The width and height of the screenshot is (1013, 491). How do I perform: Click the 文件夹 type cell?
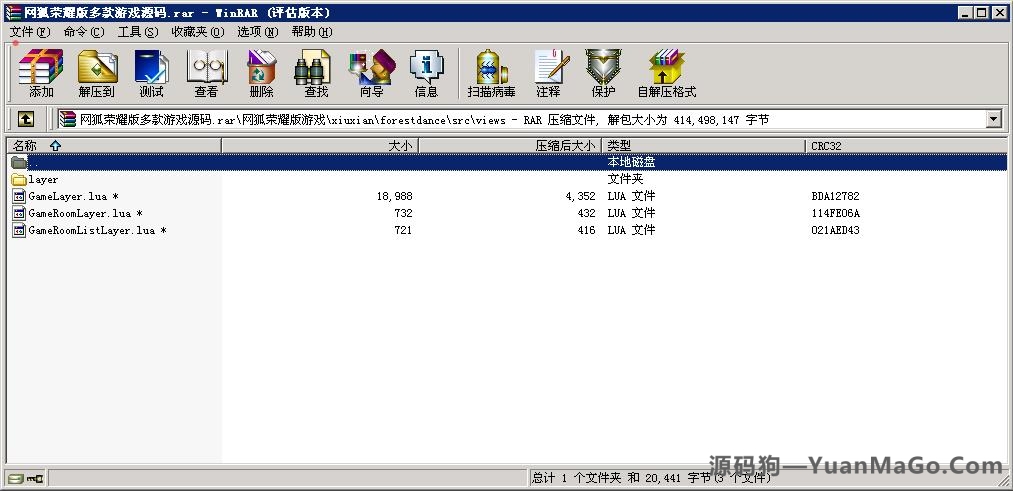pyautogui.click(x=625, y=180)
